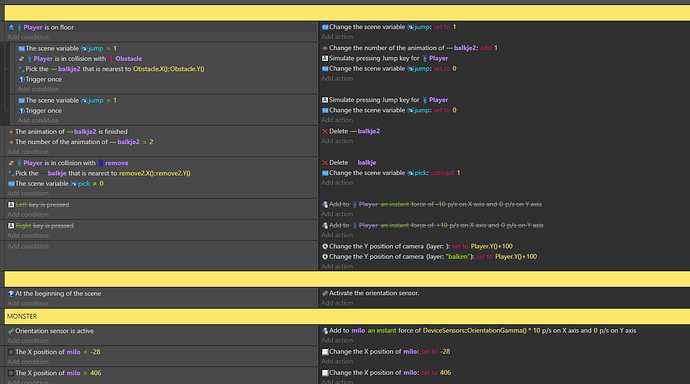This screenshot has width=690, height=384.
Task: Click "Add action" under "milo: set to -28"
Action: point(337,362)
